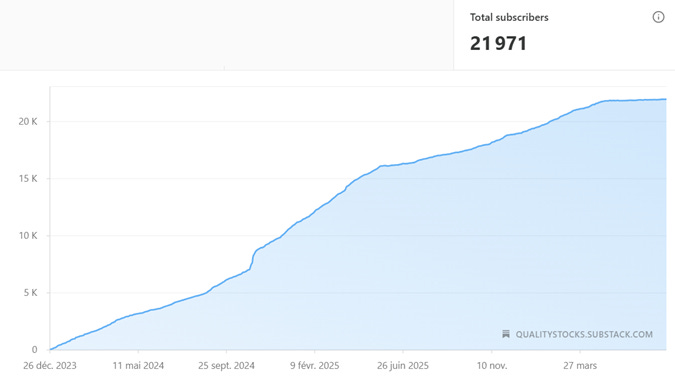Image resolution: width=675 pixels, height=378 pixels.
Task: Click the 9 févr. 2025 date label
Action: coord(315,366)
